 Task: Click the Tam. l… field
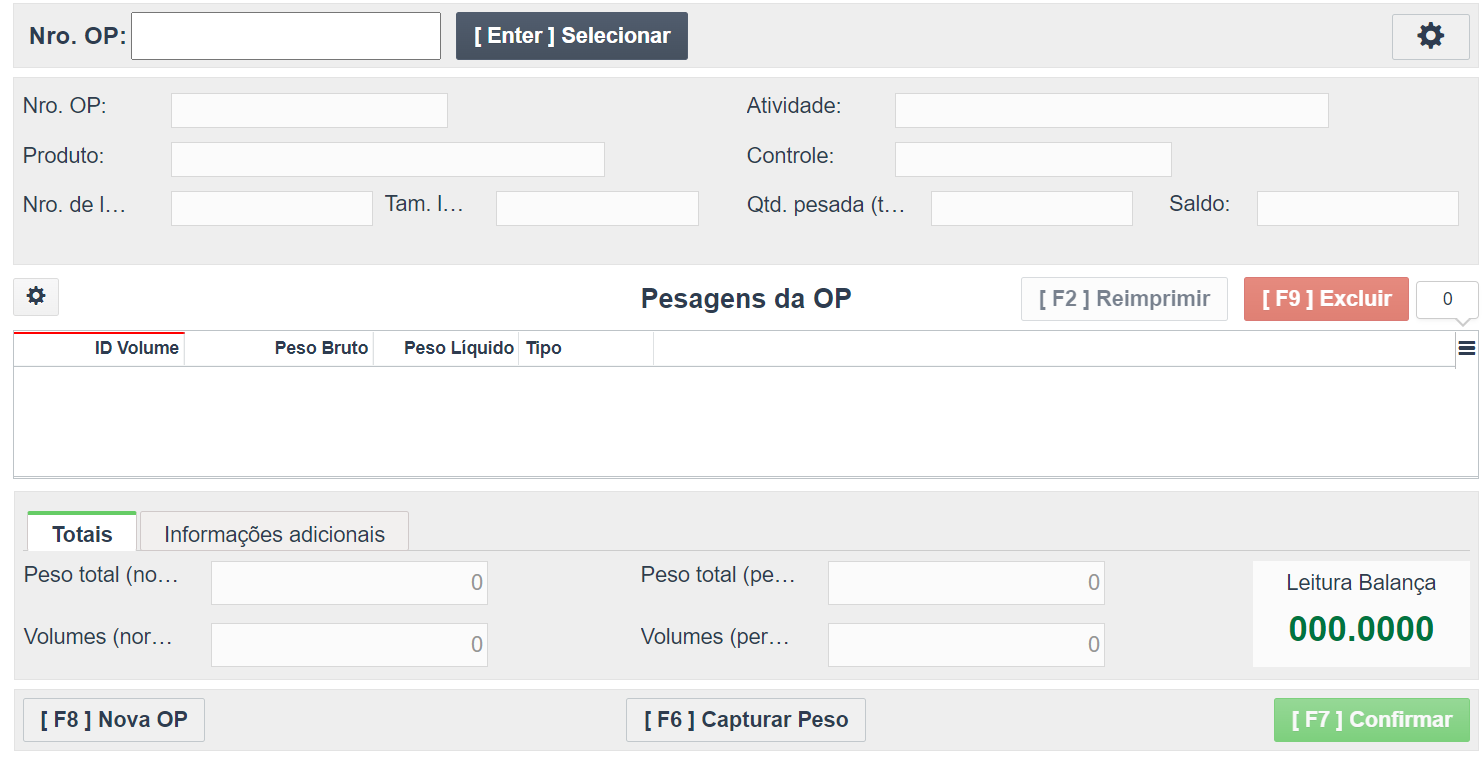[x=597, y=208]
